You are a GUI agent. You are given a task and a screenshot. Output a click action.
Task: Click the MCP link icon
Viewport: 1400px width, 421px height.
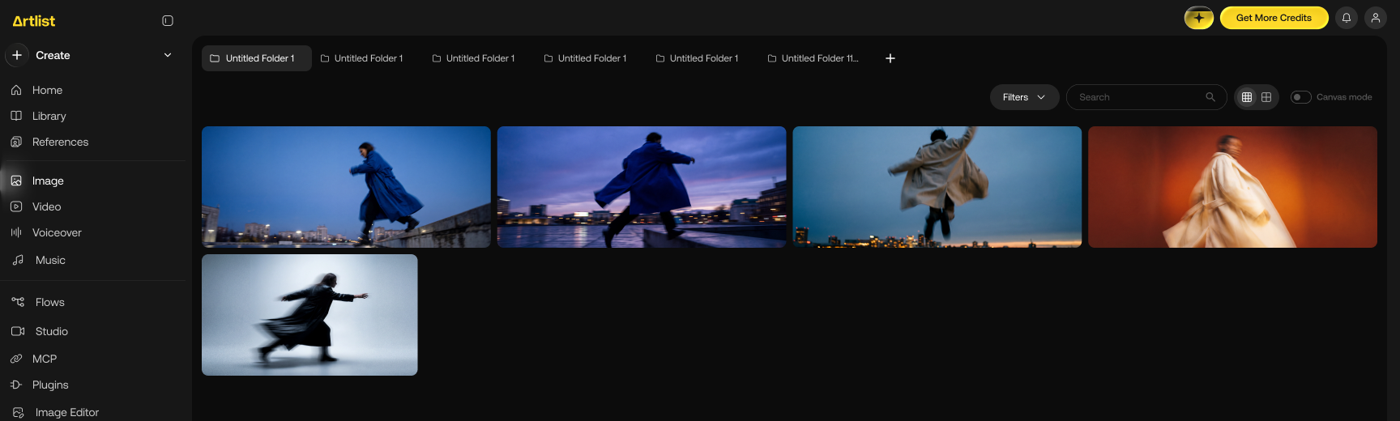click(x=16, y=359)
